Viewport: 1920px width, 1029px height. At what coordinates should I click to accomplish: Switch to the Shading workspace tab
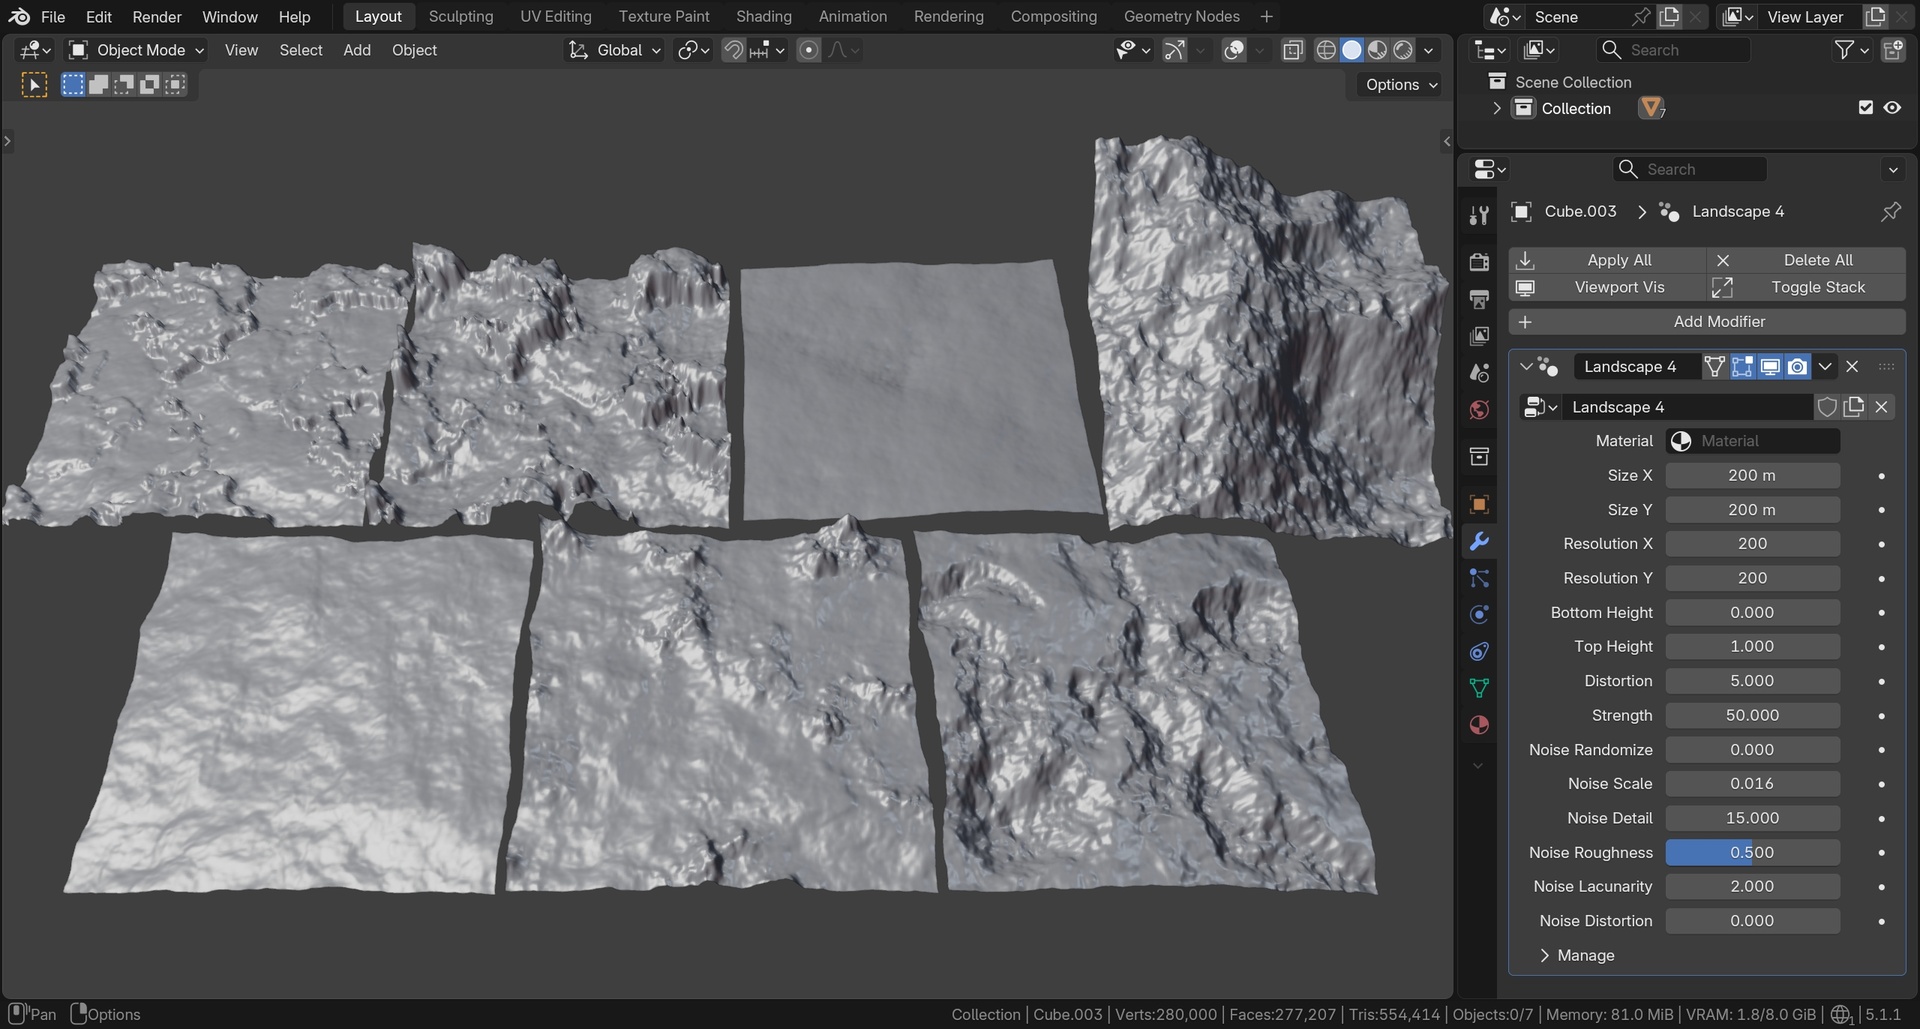coord(763,17)
